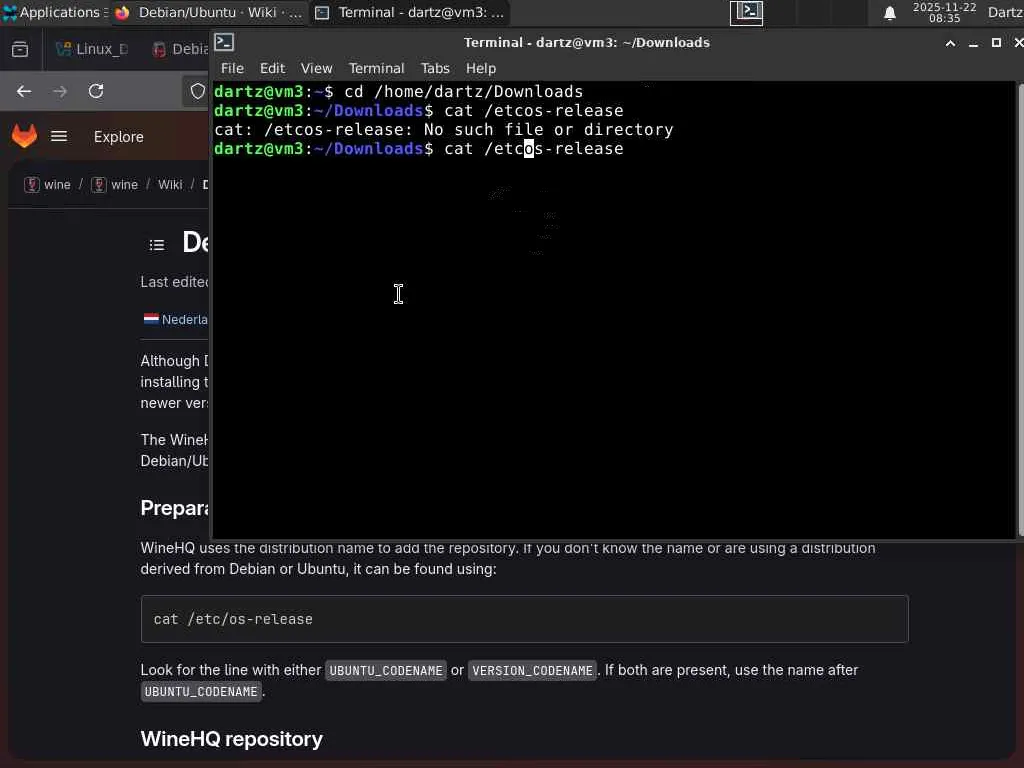
Task: Go back in the browser
Action: coord(24,91)
